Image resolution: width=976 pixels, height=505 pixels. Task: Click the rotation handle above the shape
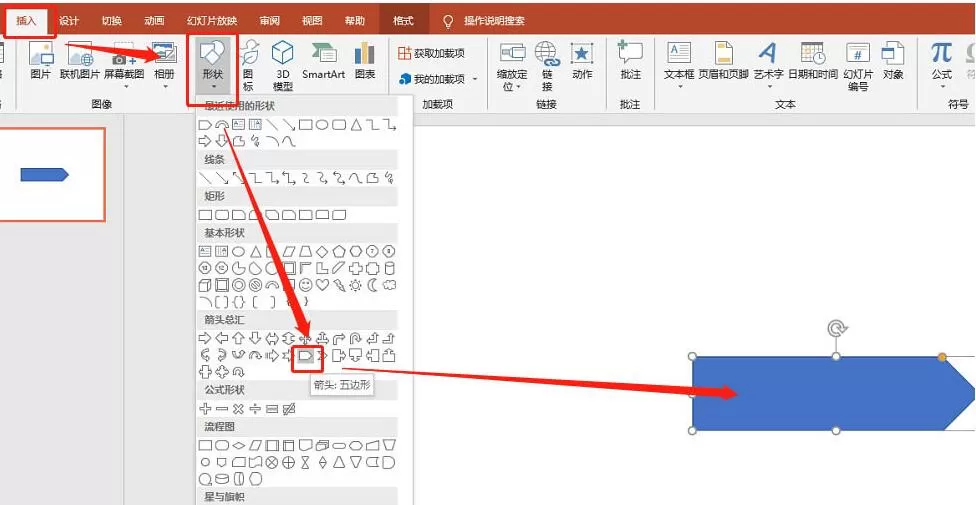(836, 328)
